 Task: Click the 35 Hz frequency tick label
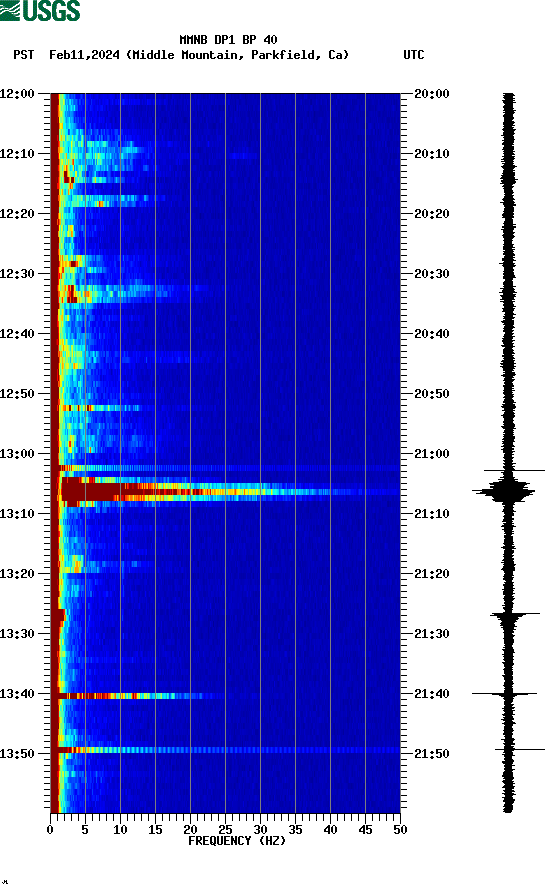(295, 830)
